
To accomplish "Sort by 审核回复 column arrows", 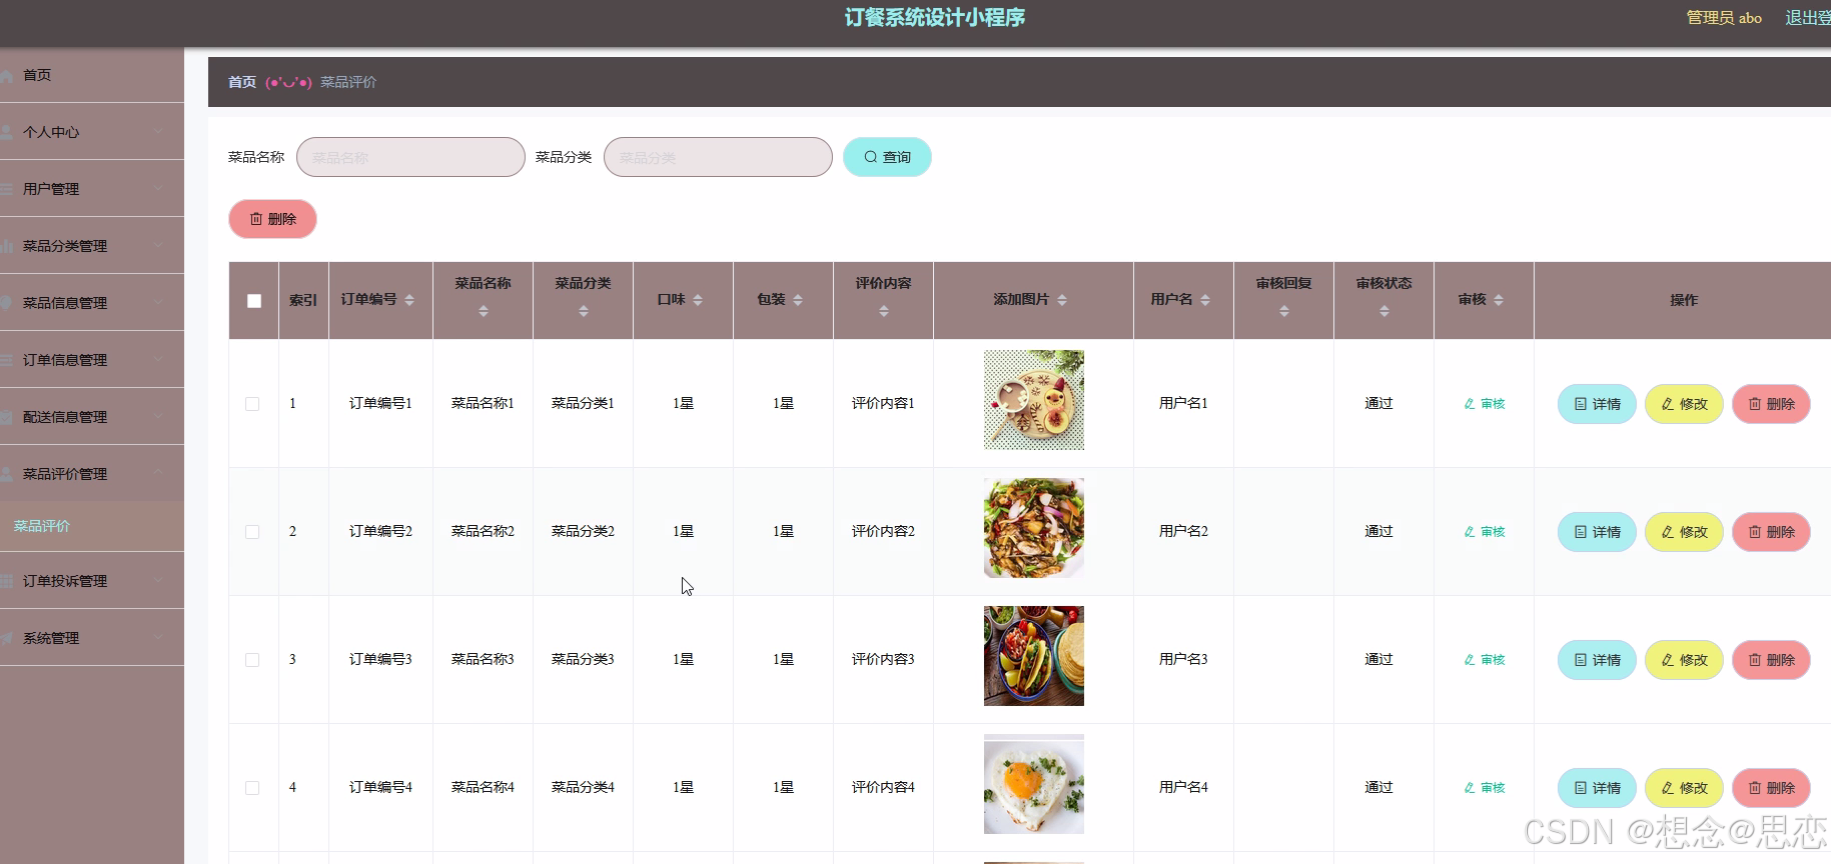I will click(1284, 312).
